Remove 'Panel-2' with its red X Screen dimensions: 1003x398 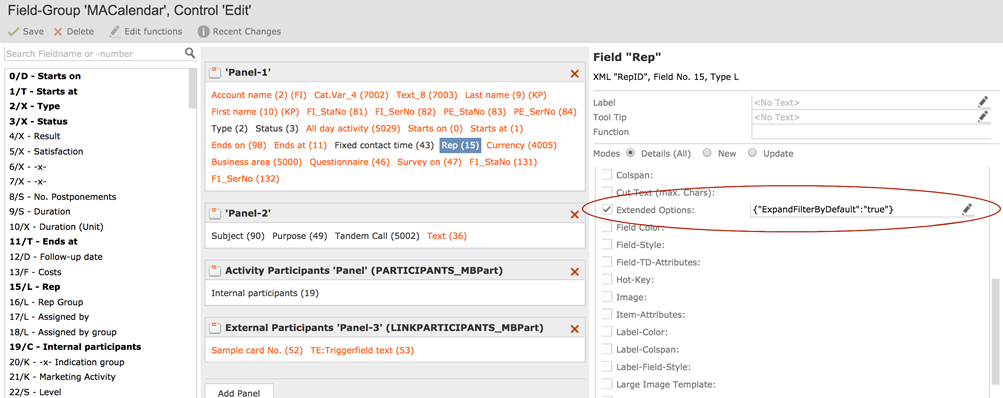coord(574,214)
